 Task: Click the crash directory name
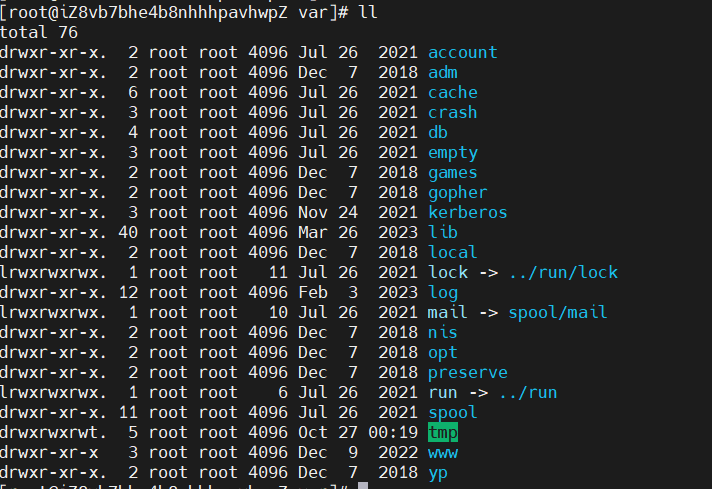pos(452,112)
